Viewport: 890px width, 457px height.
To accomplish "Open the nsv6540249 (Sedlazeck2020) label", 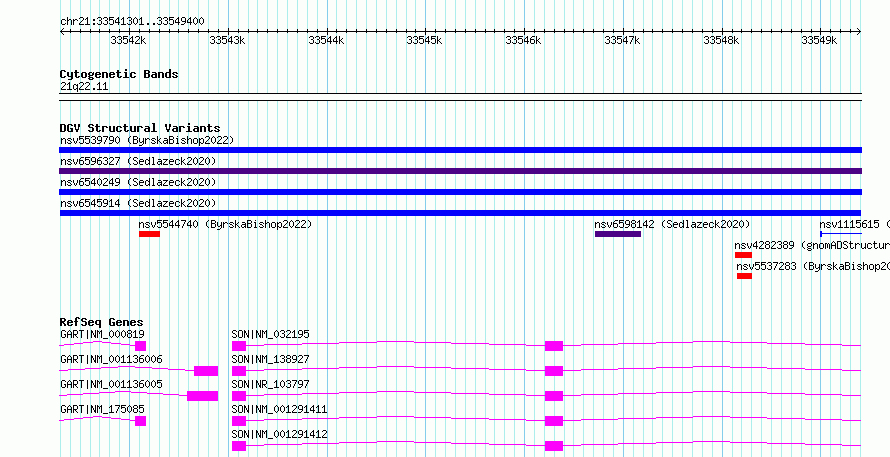I will point(138,182).
